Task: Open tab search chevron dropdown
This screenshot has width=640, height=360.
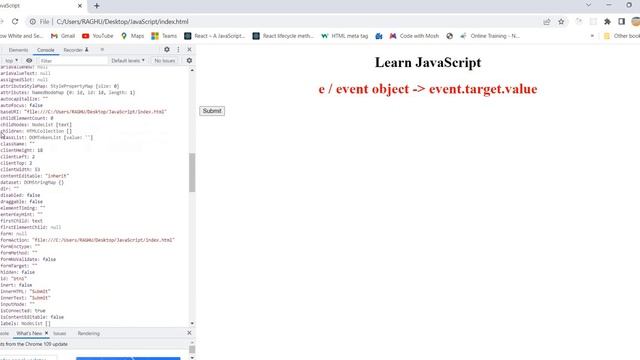Action: [x=588, y=5]
